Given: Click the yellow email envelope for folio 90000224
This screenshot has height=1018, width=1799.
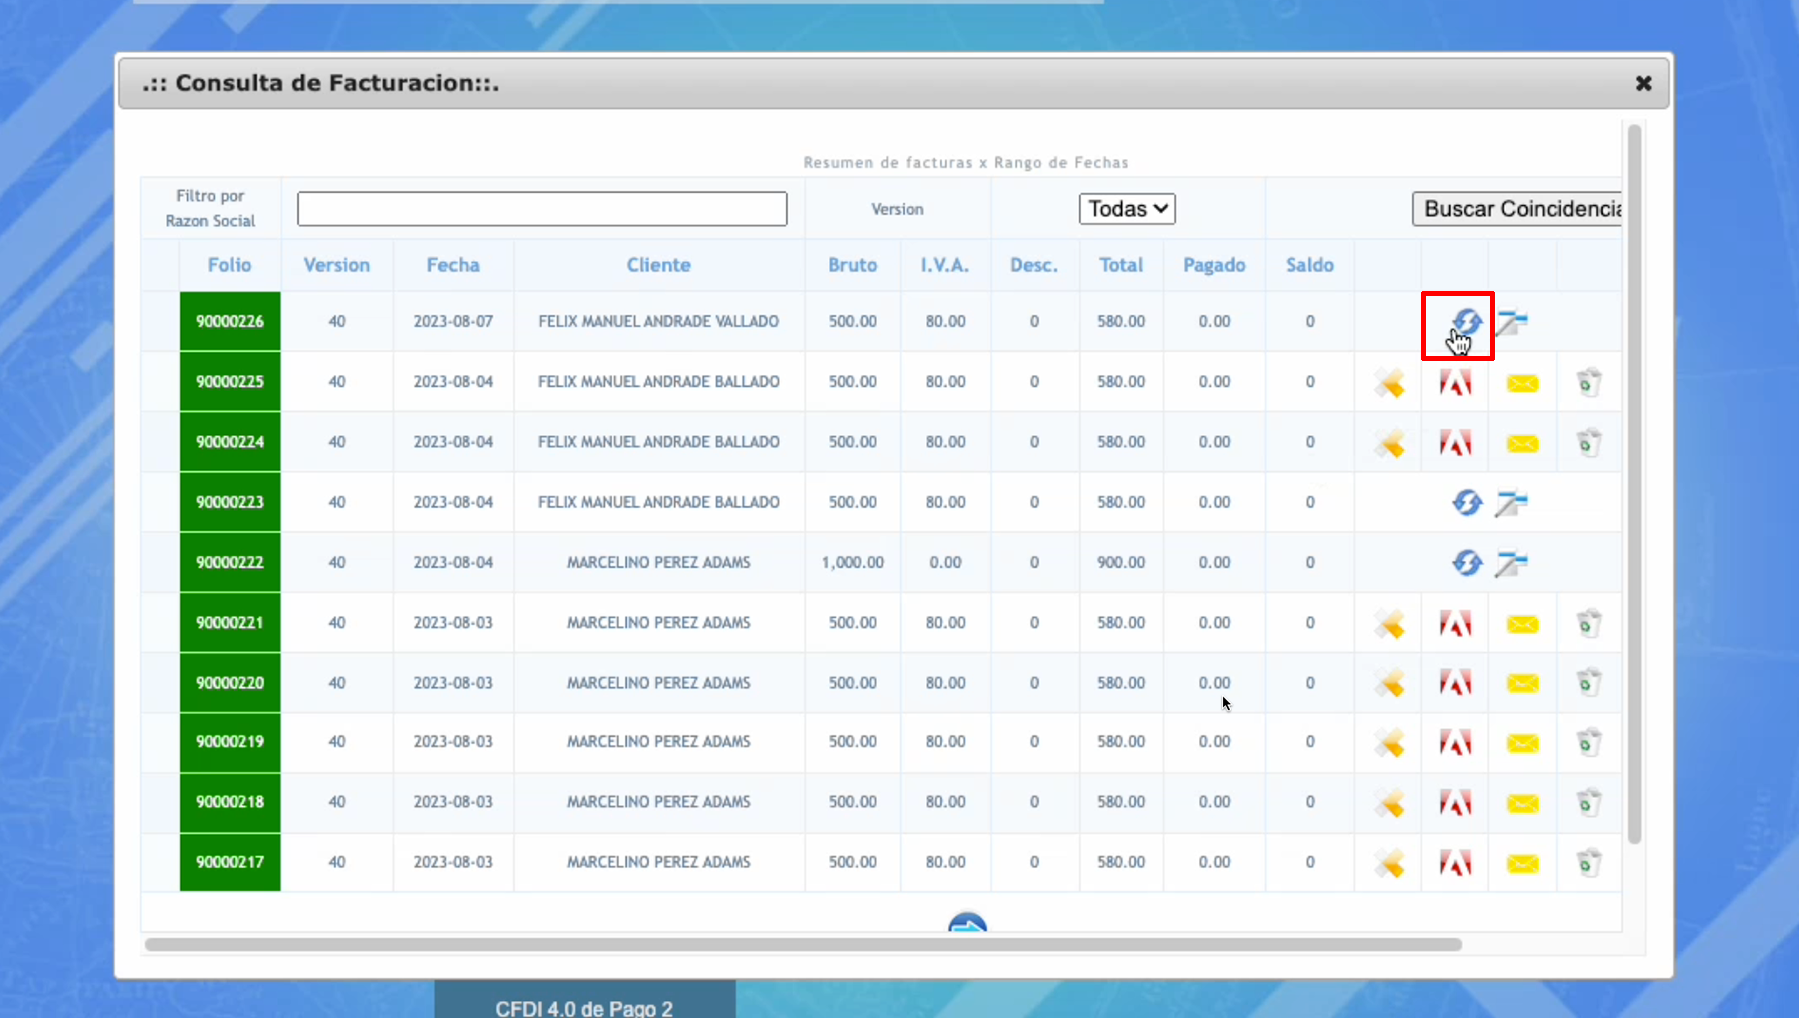Looking at the screenshot, I should point(1522,443).
